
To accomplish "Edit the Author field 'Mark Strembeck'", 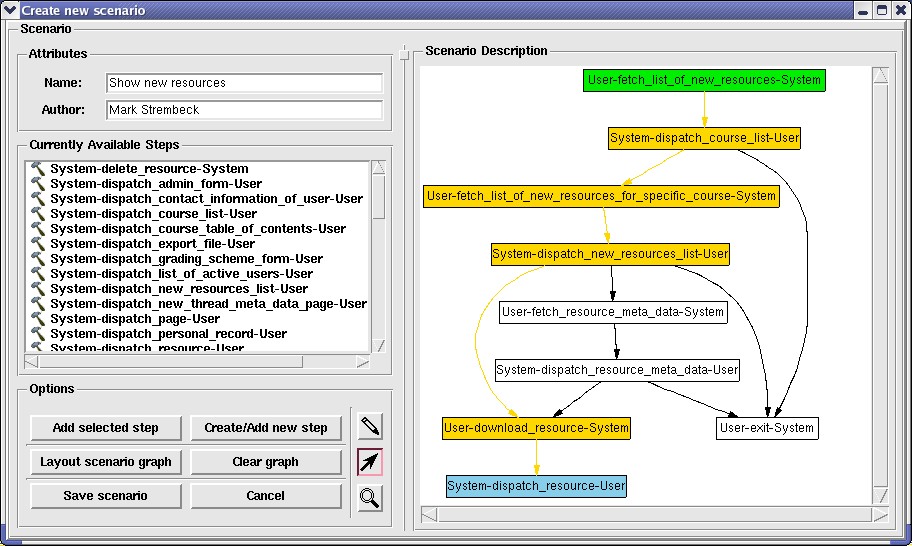I will 244,109.
